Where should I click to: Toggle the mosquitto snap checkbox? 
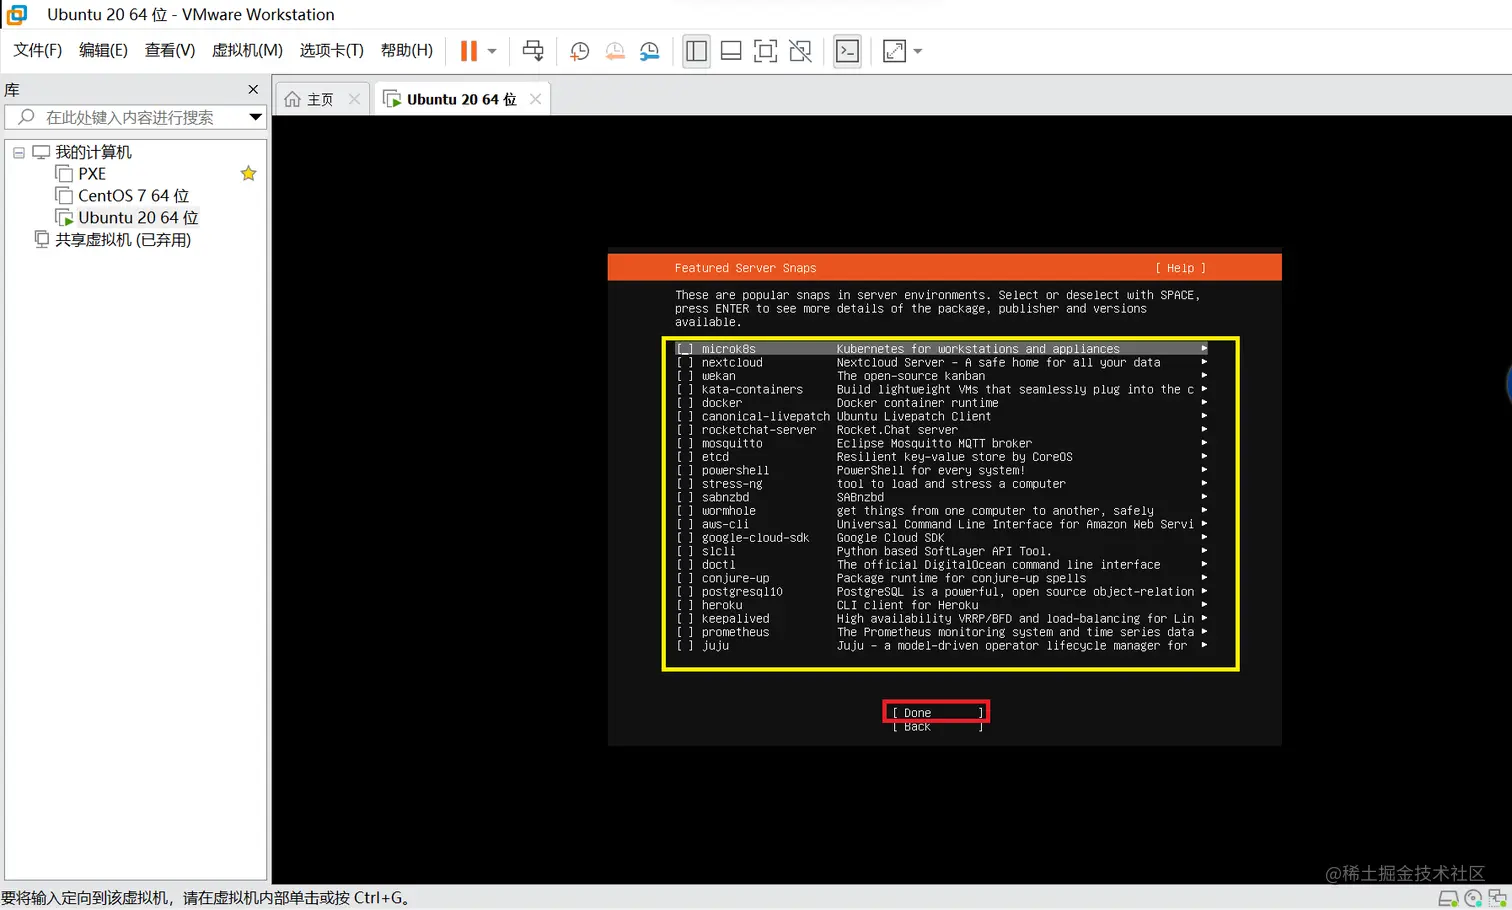point(685,444)
